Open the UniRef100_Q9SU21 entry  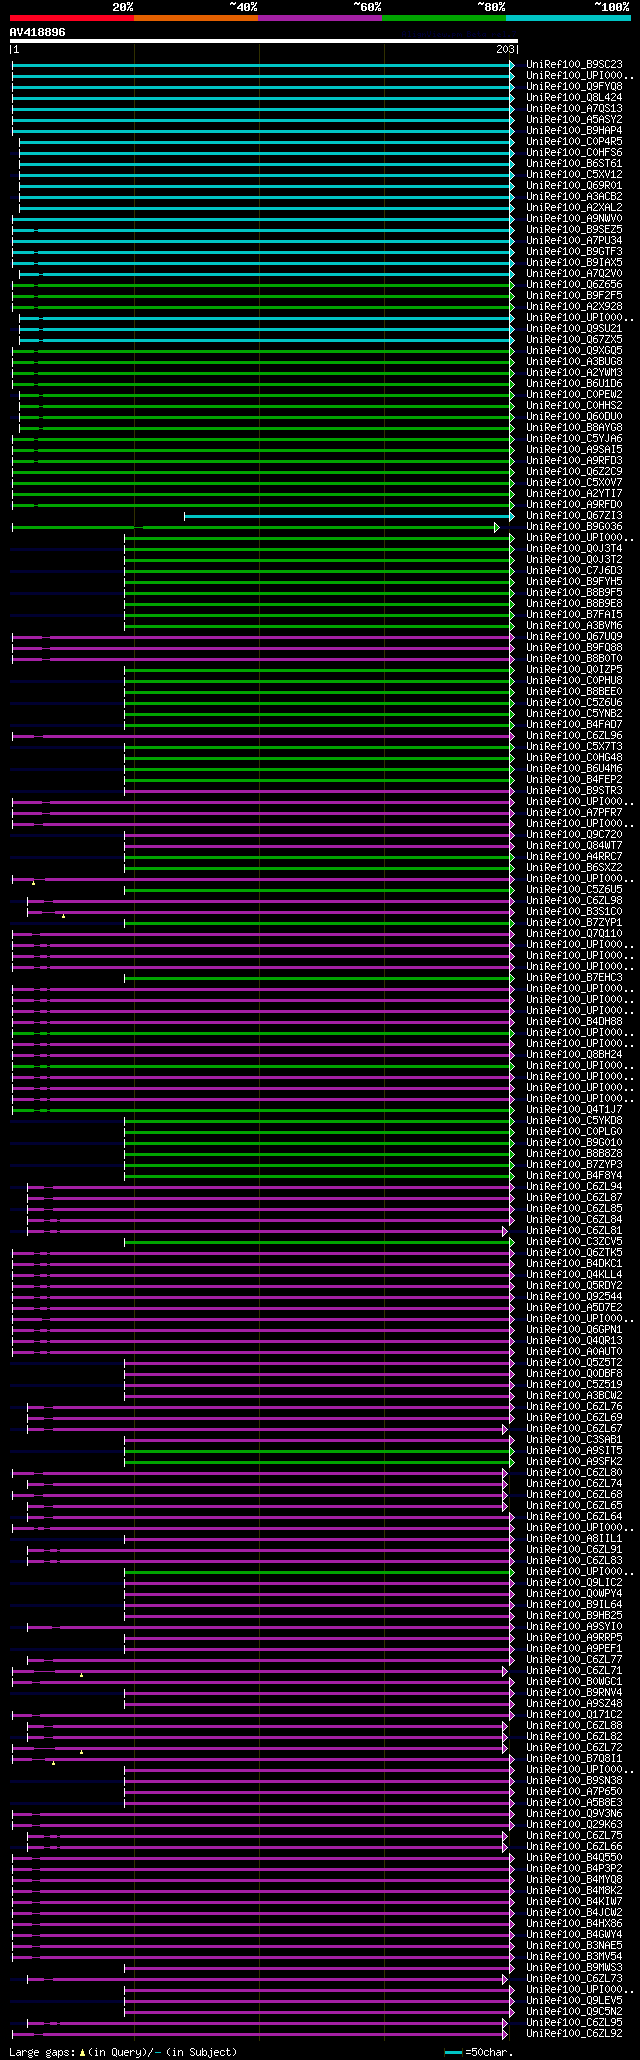574,329
